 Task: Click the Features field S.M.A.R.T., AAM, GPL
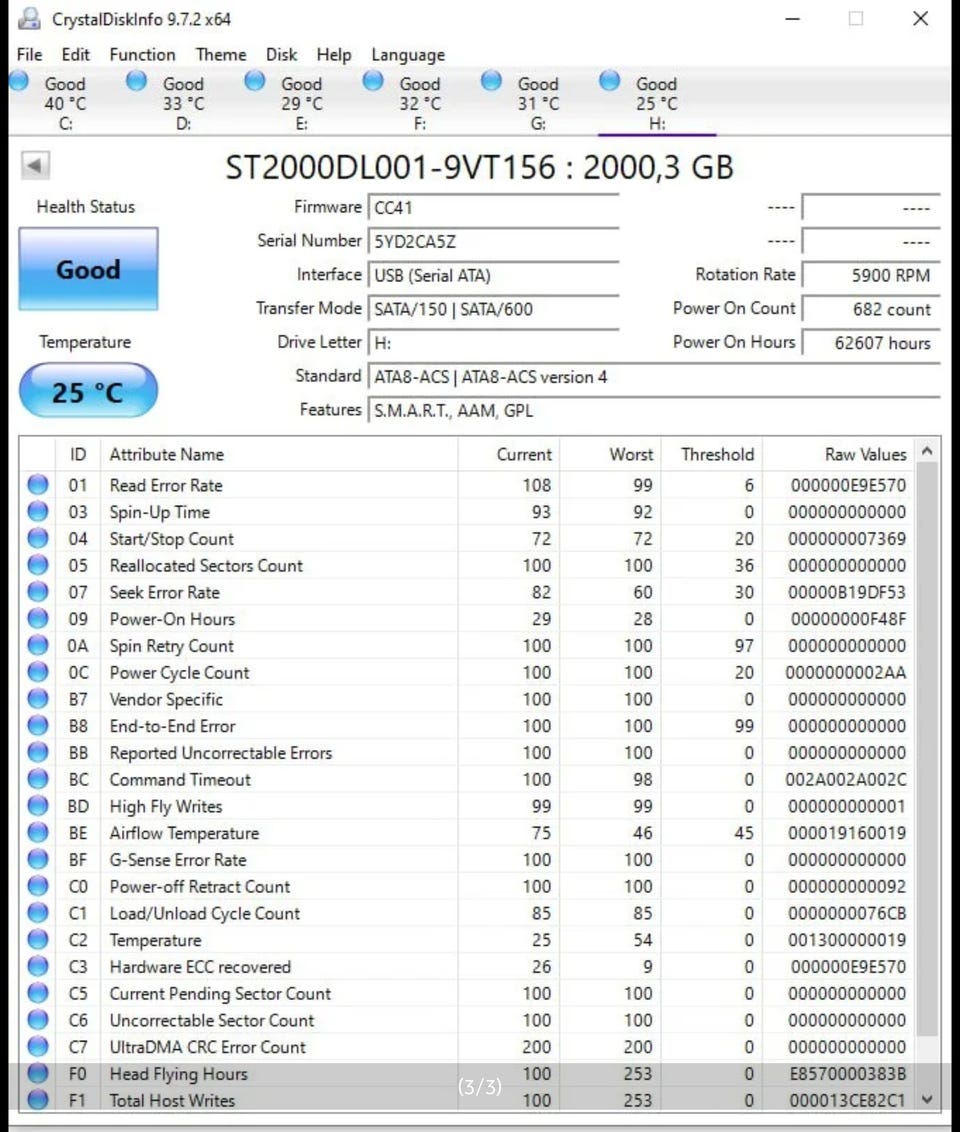tap(654, 411)
